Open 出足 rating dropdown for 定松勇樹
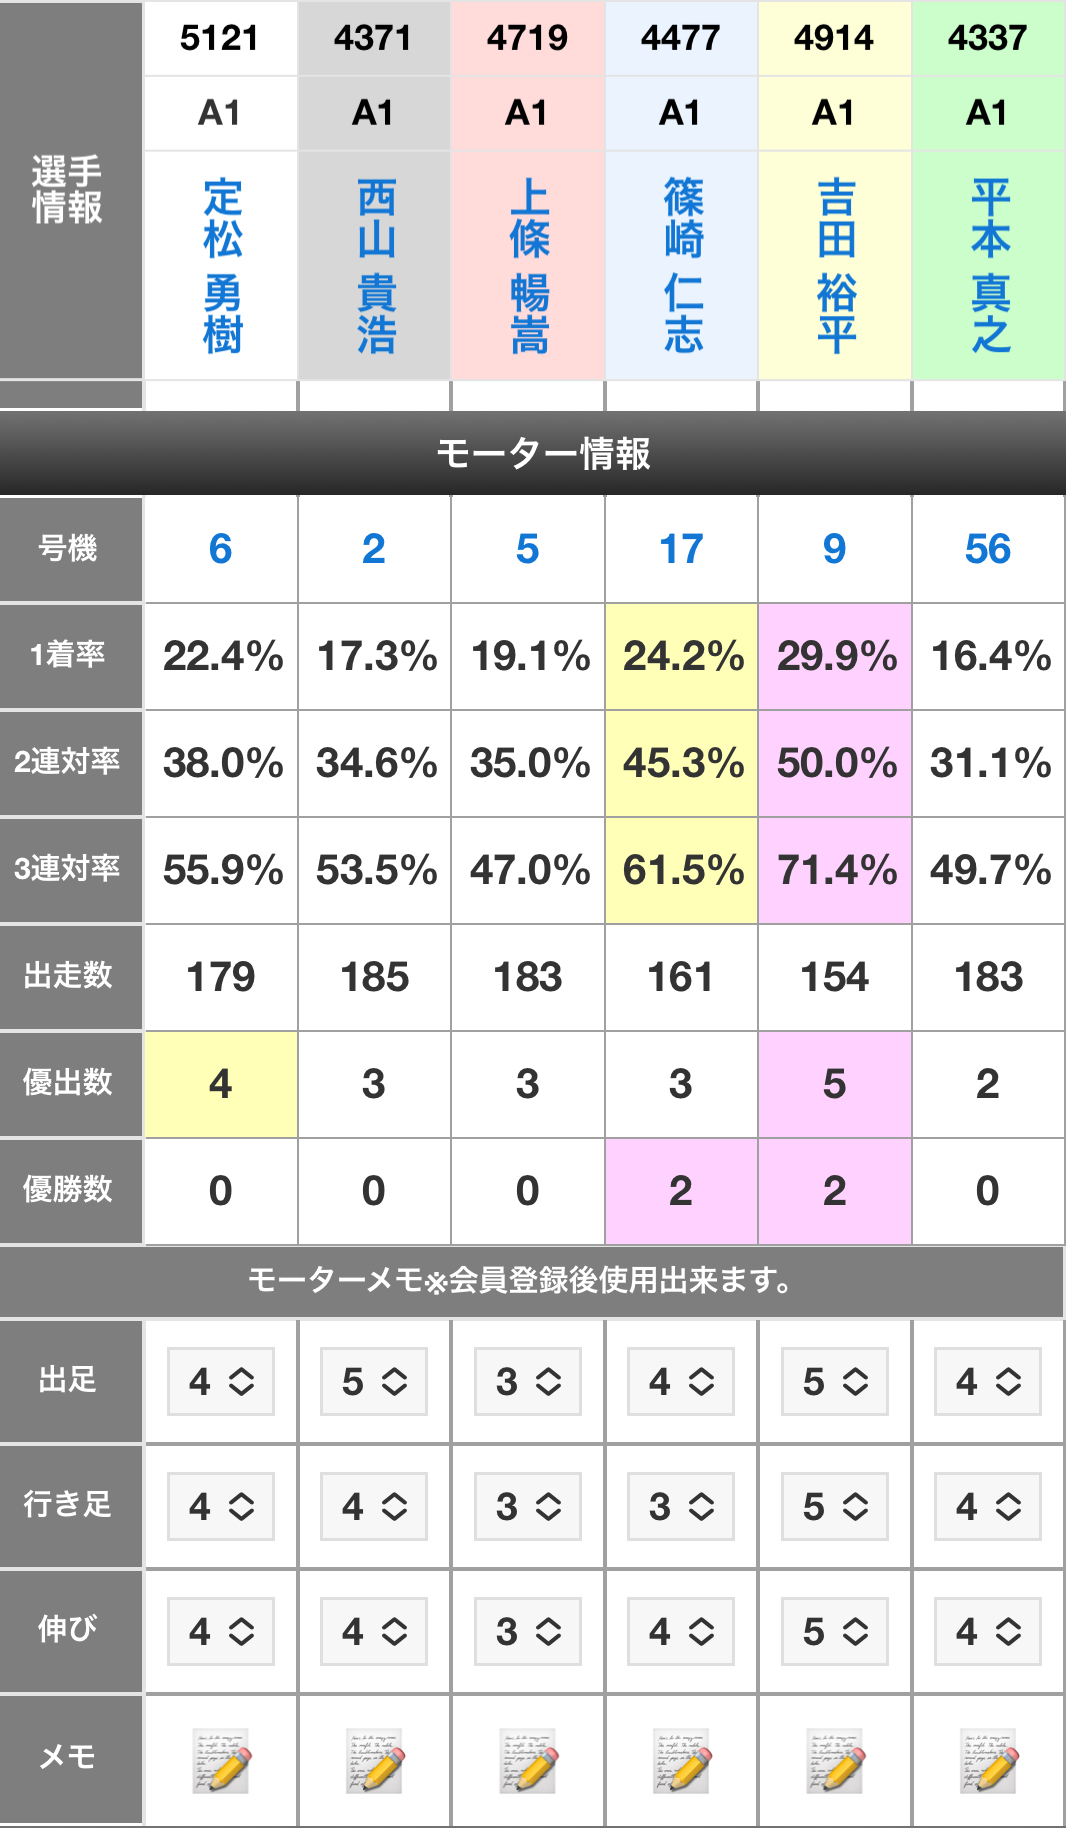 click(x=221, y=1382)
